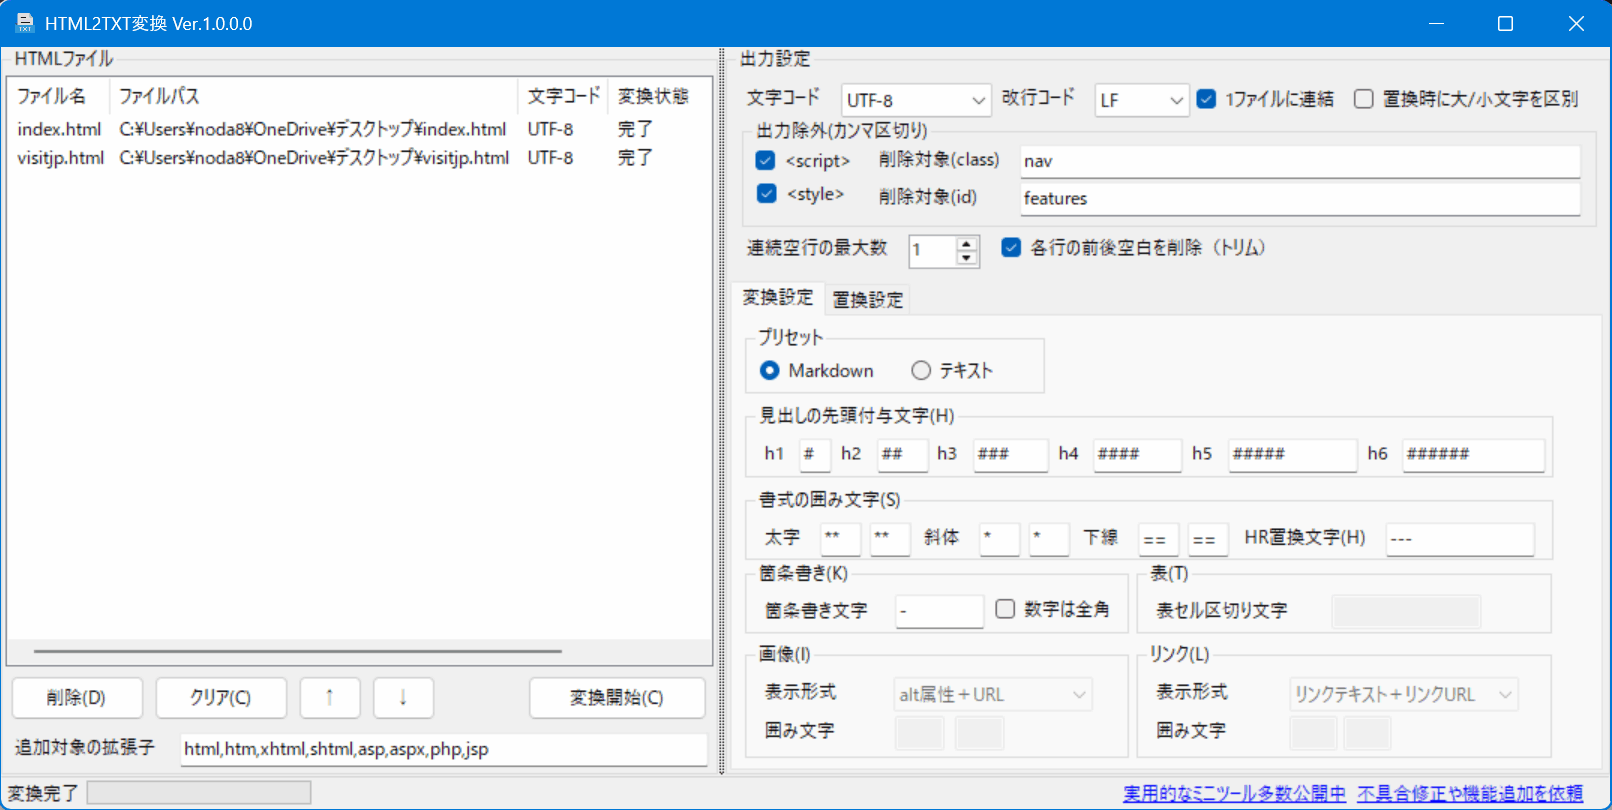
Task: Decrease max consecutive blank lines spinner
Action: point(966,257)
